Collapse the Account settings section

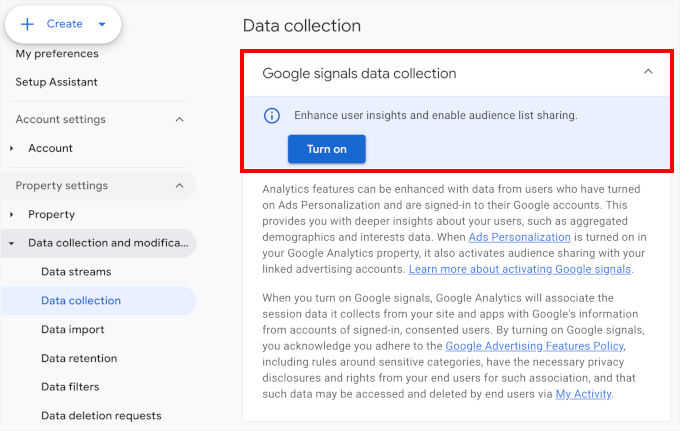(x=180, y=120)
